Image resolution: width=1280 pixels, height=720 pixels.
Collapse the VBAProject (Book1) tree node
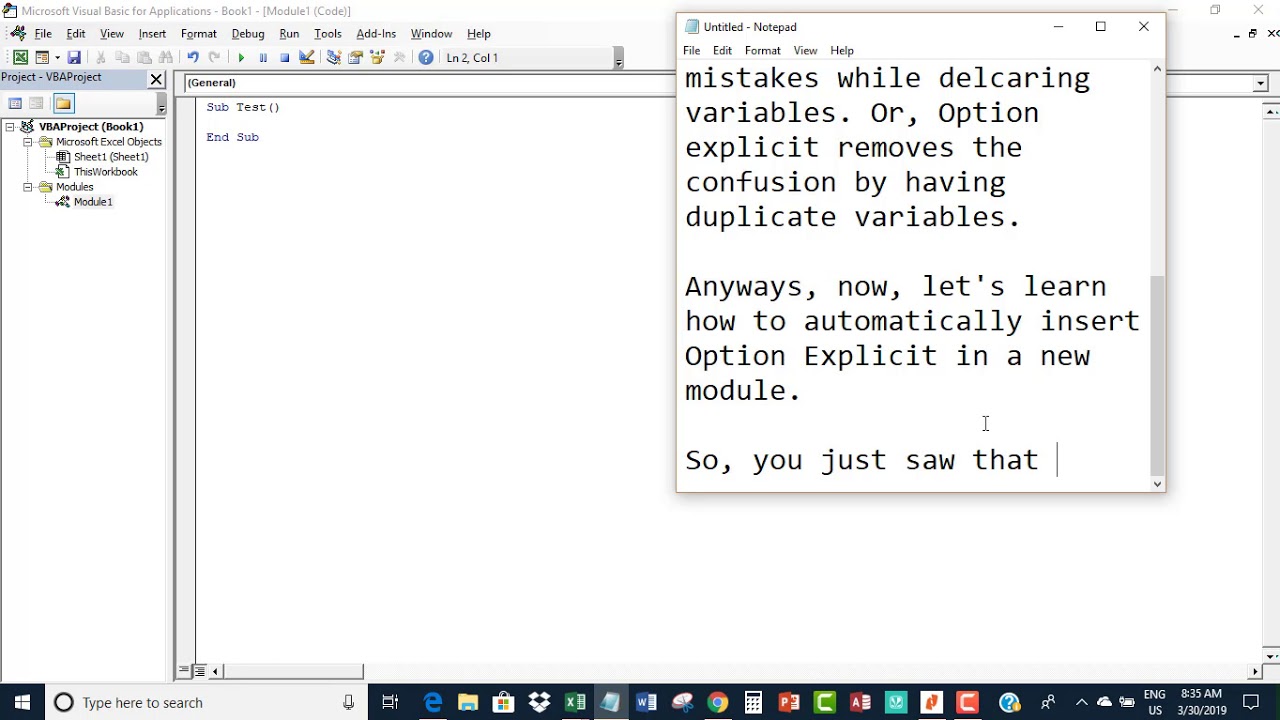[10, 127]
